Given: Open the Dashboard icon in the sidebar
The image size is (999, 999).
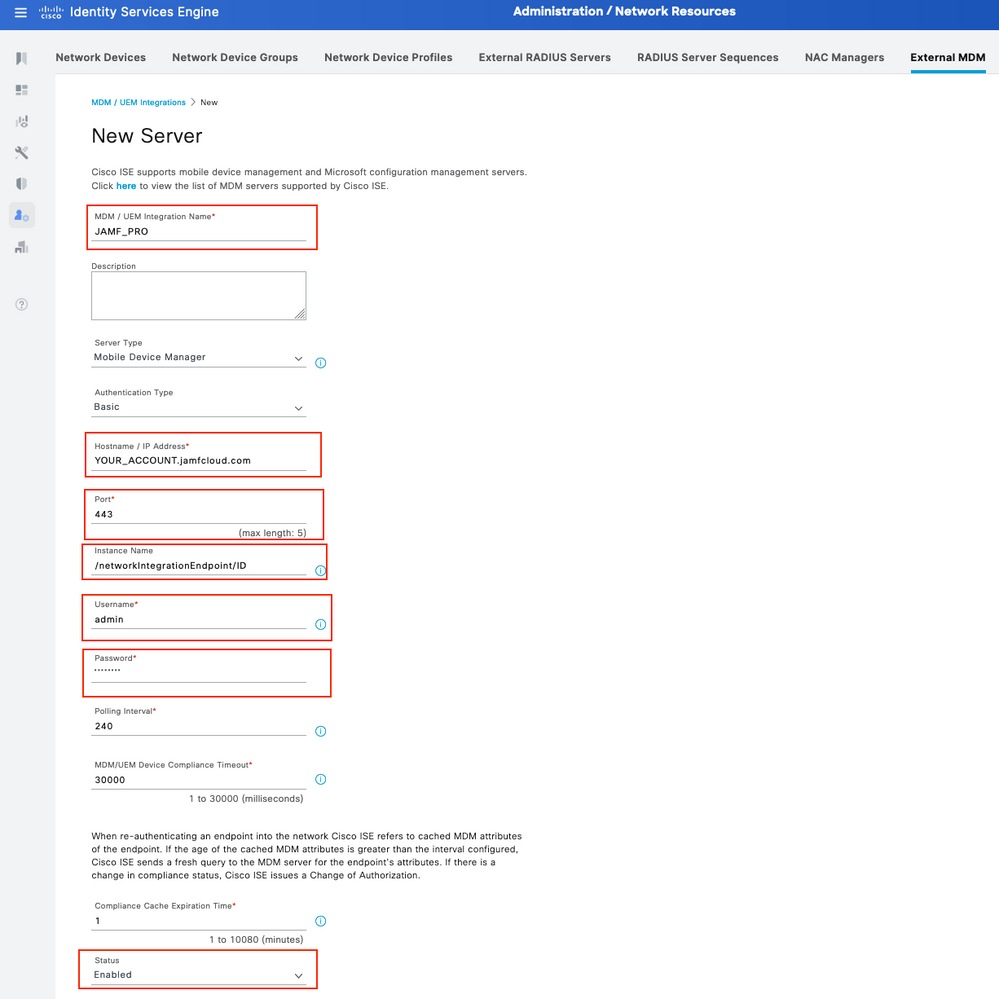Looking at the screenshot, I should [20, 90].
